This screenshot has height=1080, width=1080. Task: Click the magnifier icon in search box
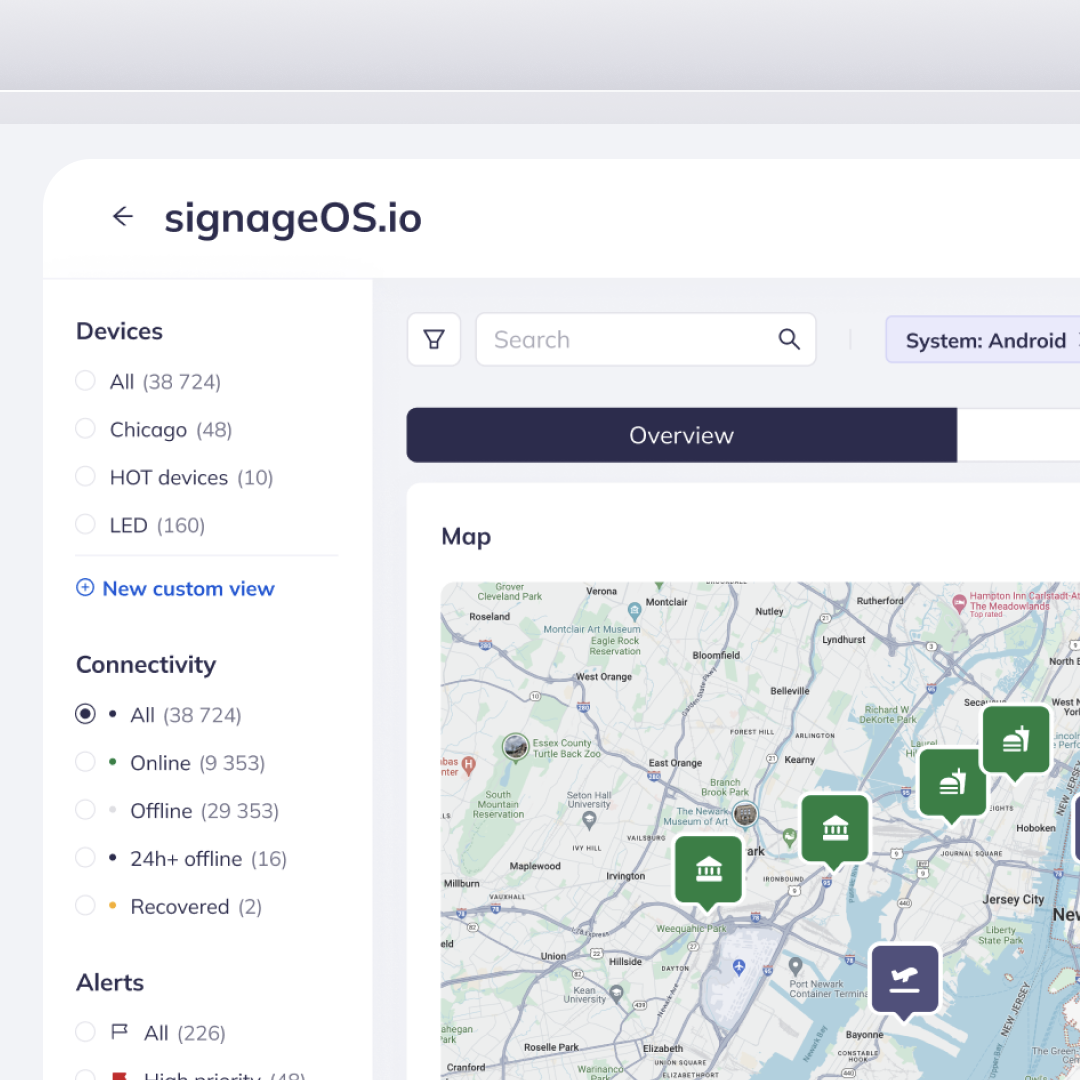point(789,340)
